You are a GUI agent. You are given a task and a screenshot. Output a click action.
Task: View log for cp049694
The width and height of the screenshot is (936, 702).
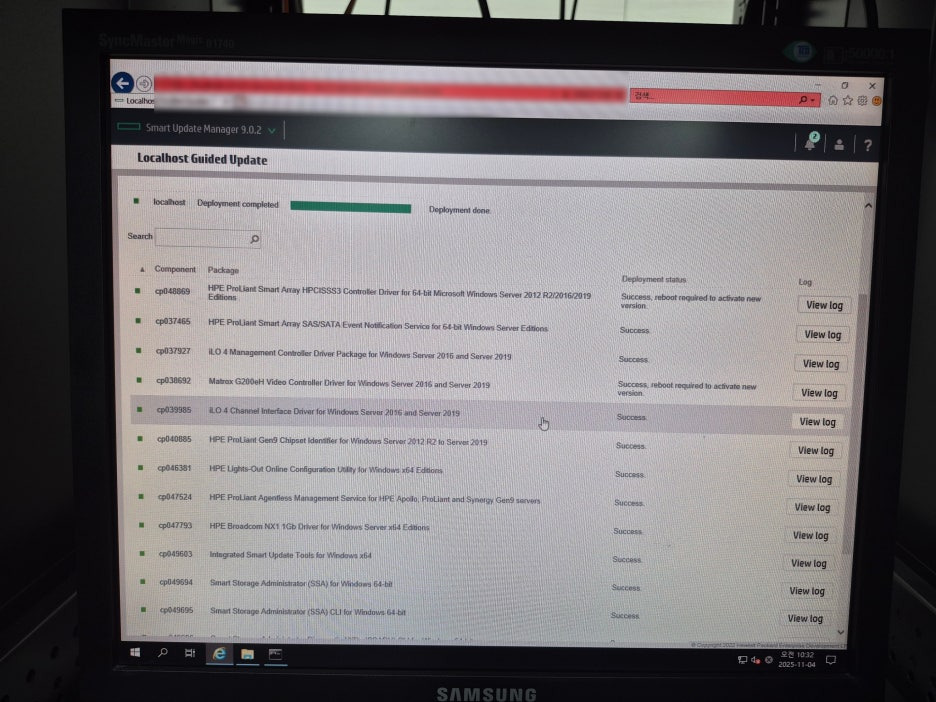pos(806,591)
